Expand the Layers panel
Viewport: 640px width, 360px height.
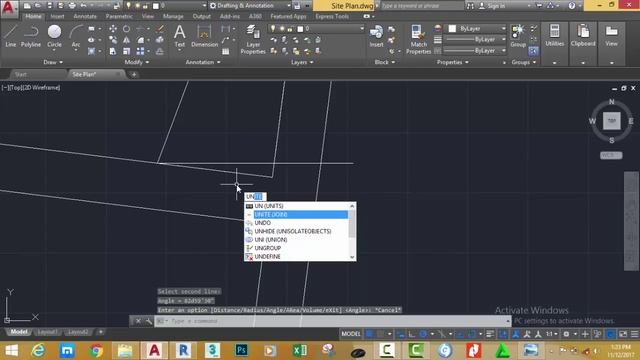[302, 62]
